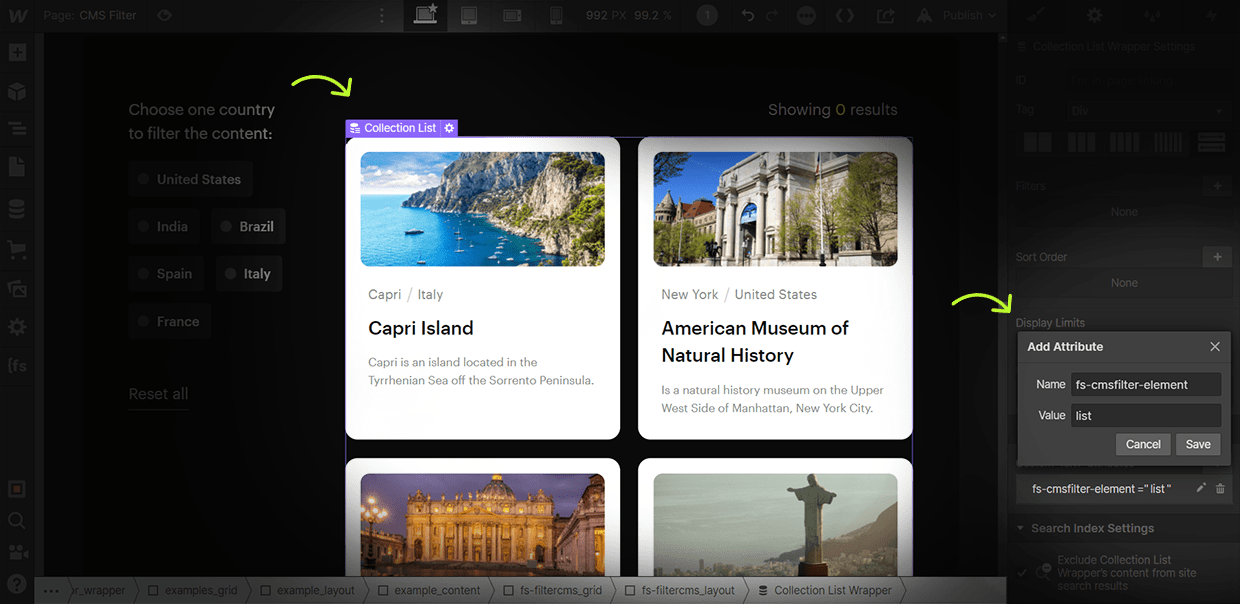Click the Reset all link
Image resolution: width=1240 pixels, height=604 pixels.
(x=158, y=393)
